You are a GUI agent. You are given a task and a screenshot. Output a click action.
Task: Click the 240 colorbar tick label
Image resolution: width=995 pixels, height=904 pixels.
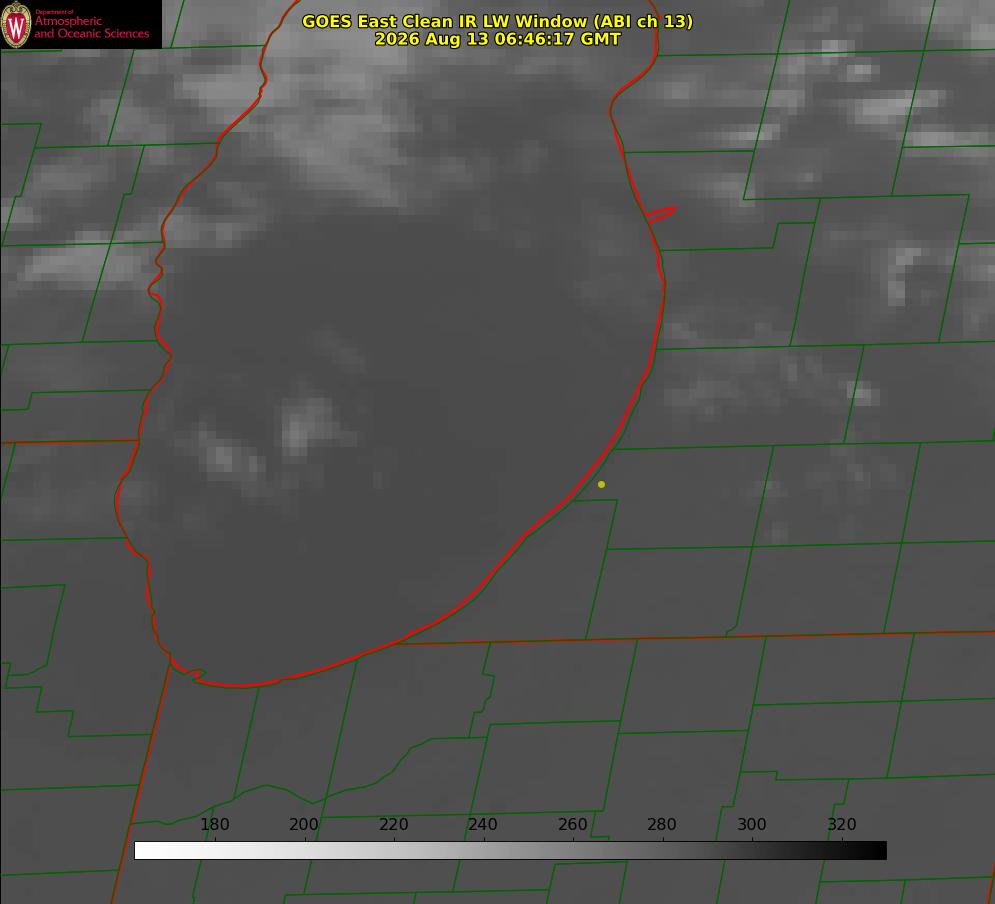(x=483, y=824)
